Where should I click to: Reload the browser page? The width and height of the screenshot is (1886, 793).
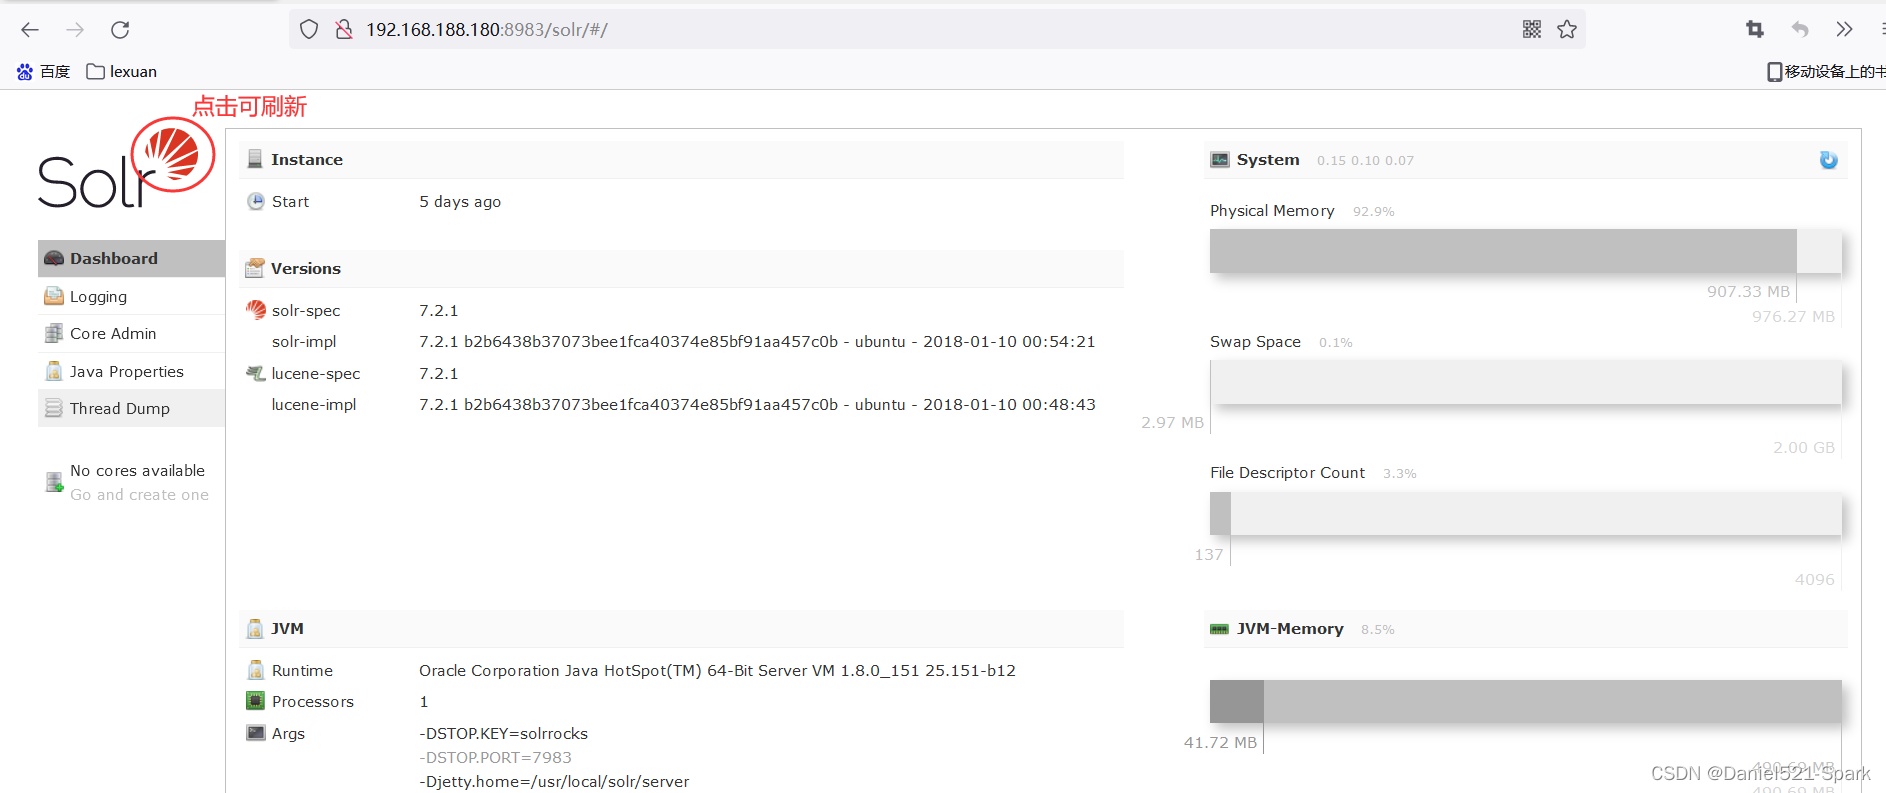120,30
